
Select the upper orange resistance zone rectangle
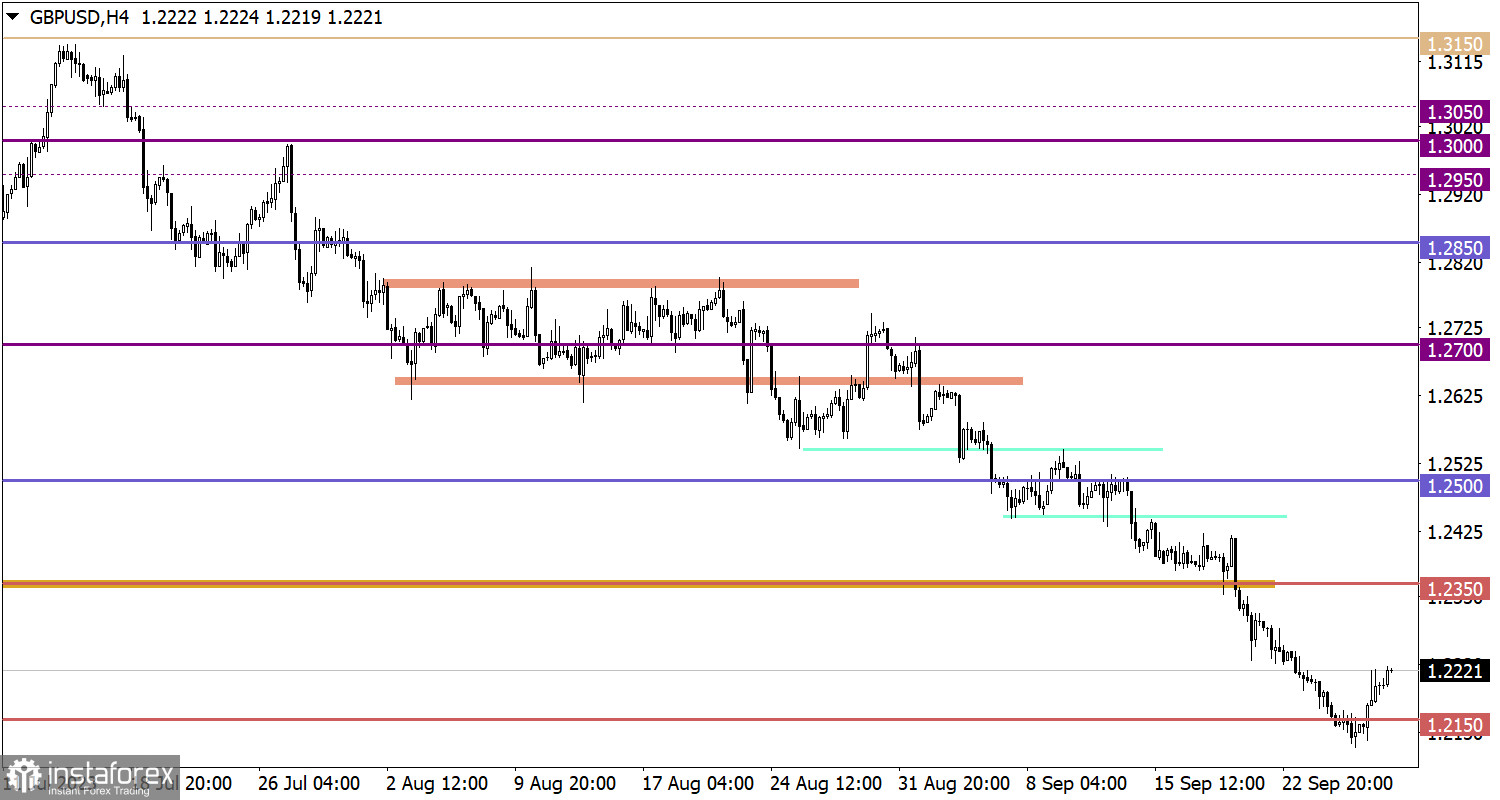[x=621, y=283]
